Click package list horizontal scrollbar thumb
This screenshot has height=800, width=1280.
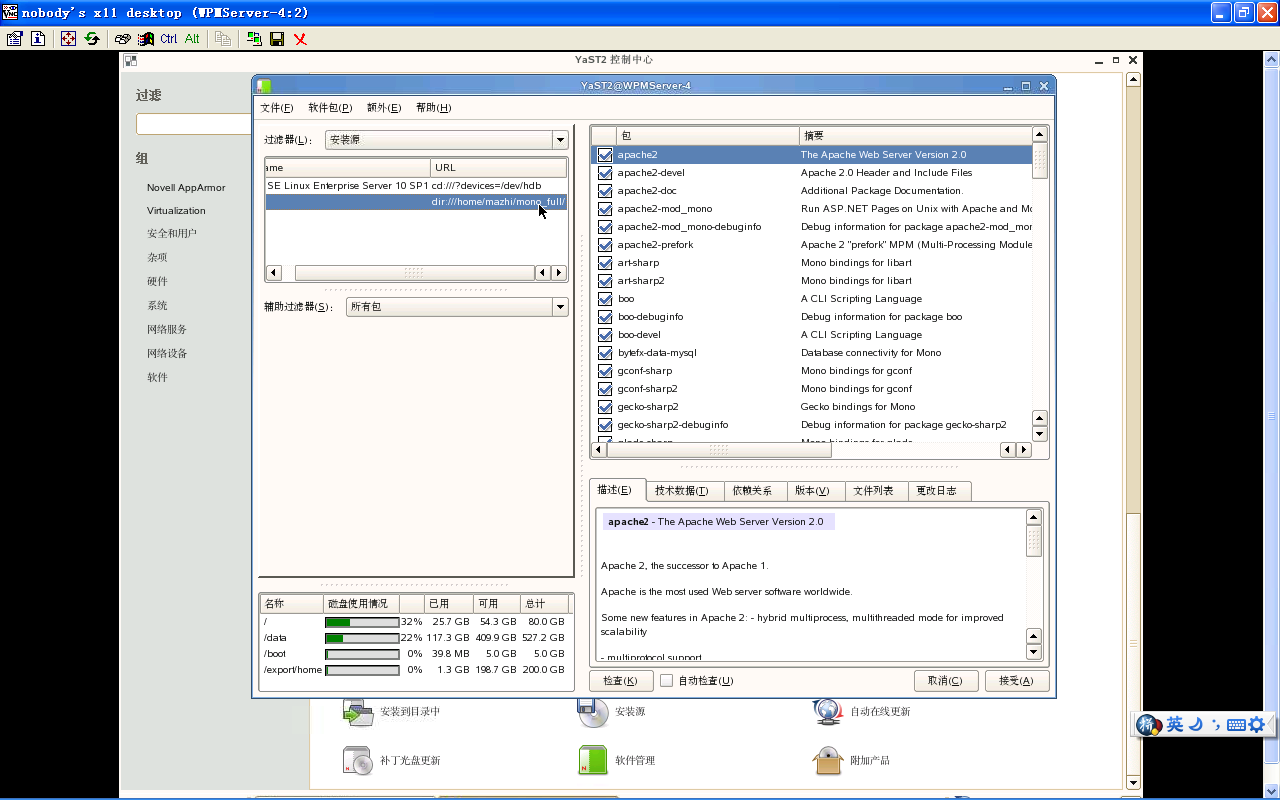pyautogui.click(x=719, y=450)
